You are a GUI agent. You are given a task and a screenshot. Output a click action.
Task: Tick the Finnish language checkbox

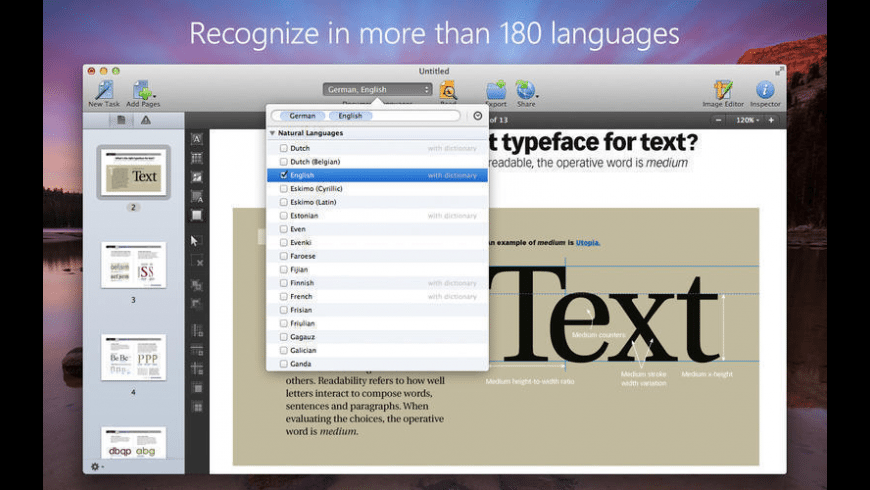point(284,283)
